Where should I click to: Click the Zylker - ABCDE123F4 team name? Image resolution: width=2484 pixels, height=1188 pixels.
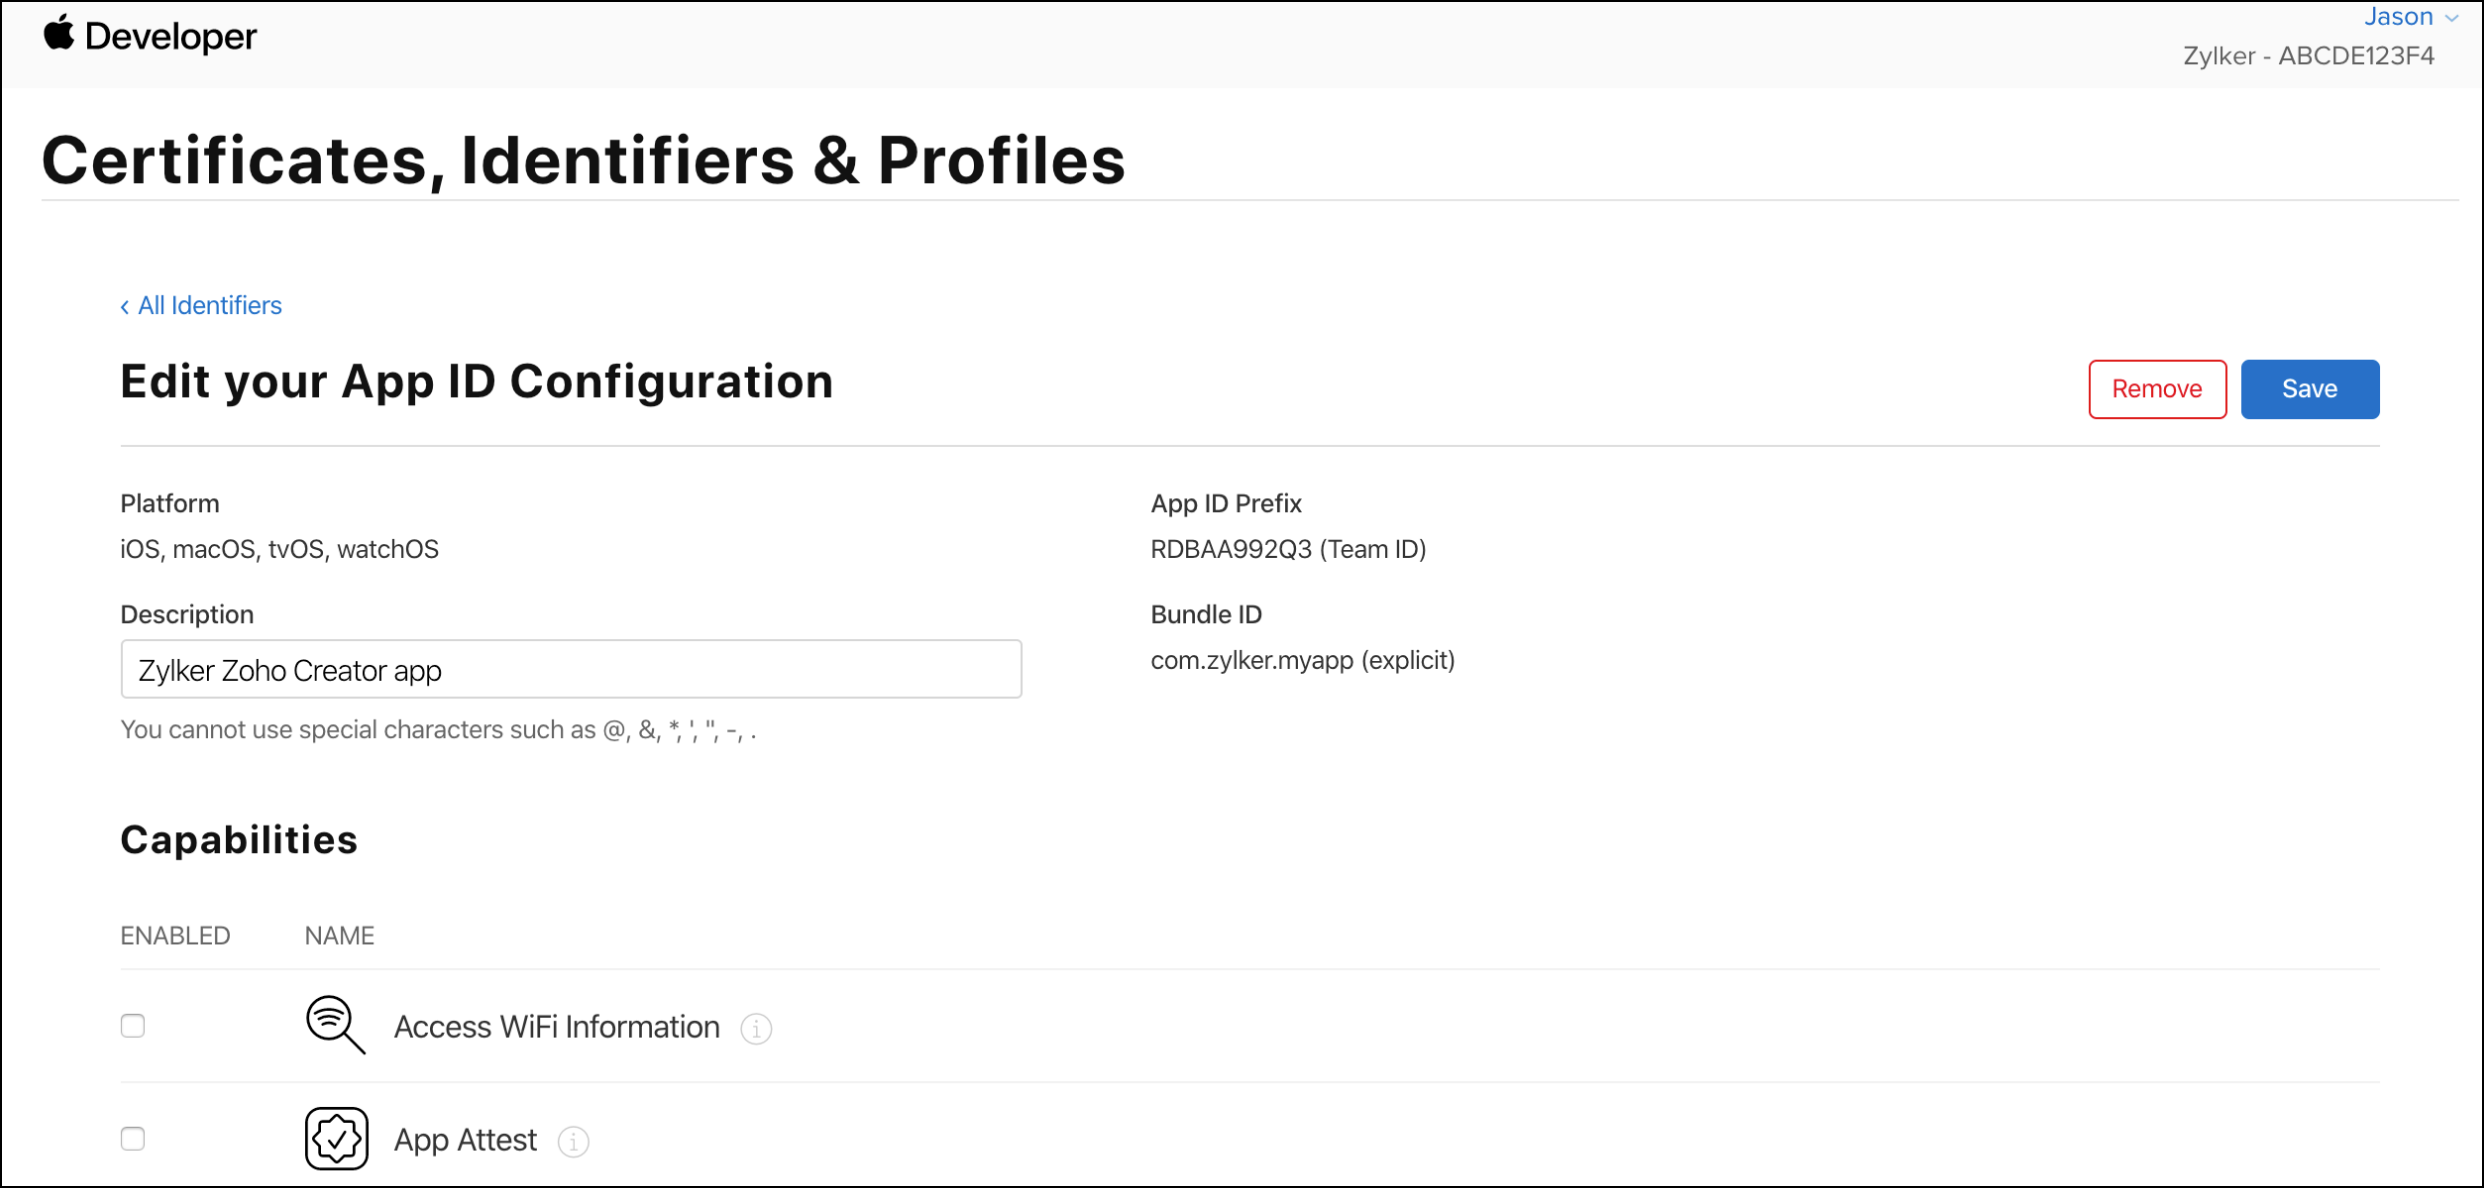click(2308, 56)
